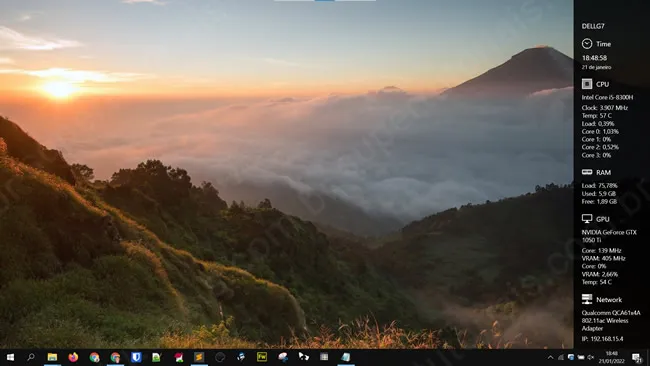This screenshot has width=650, height=366.
Task: Click the CPU 'Temp: 57 C' reading
Action: (x=597, y=115)
